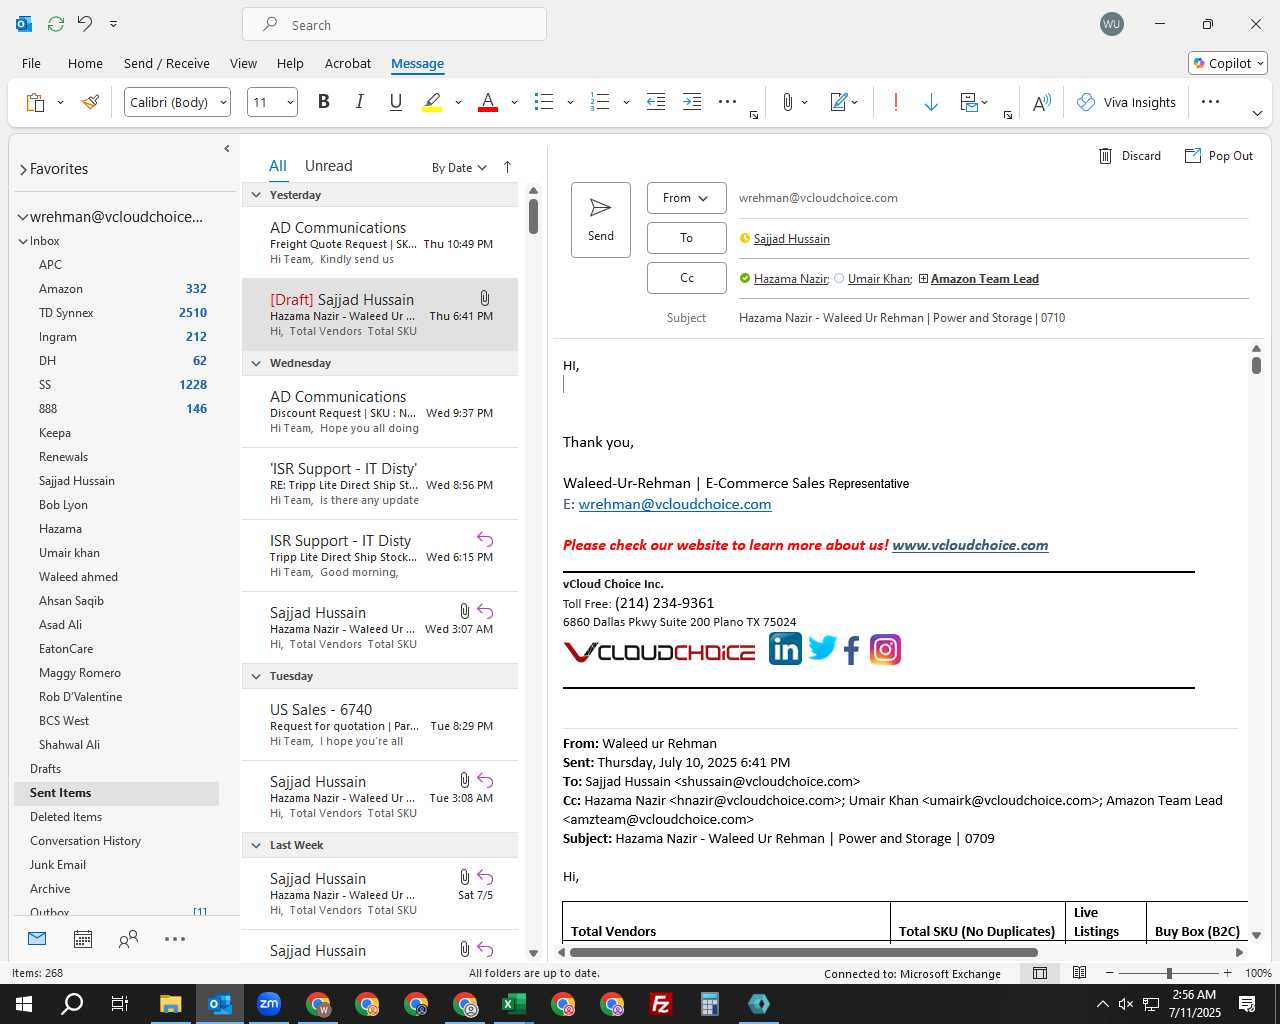Pop Out the message window

click(1219, 156)
